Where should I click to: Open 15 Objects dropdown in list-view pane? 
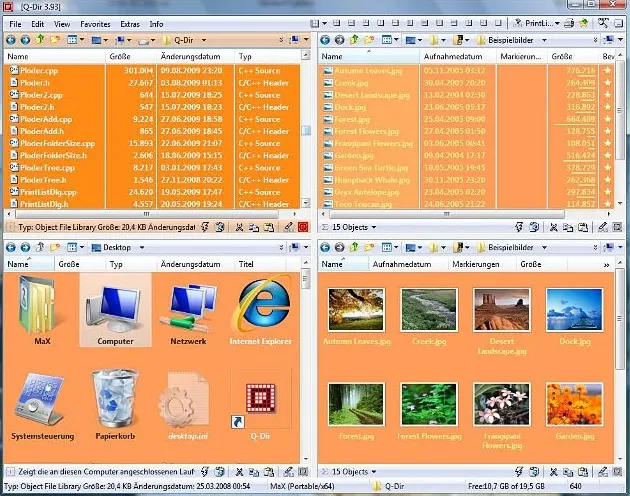point(374,228)
